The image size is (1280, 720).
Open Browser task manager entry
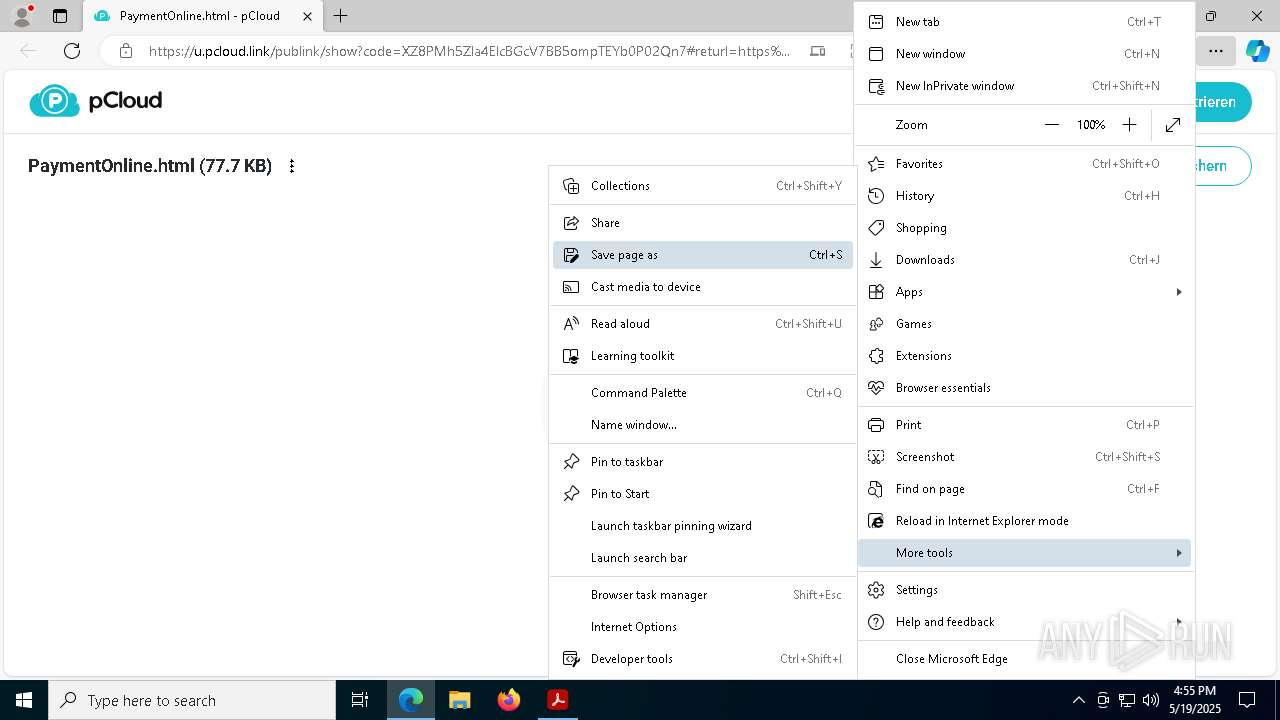[x=703, y=595]
